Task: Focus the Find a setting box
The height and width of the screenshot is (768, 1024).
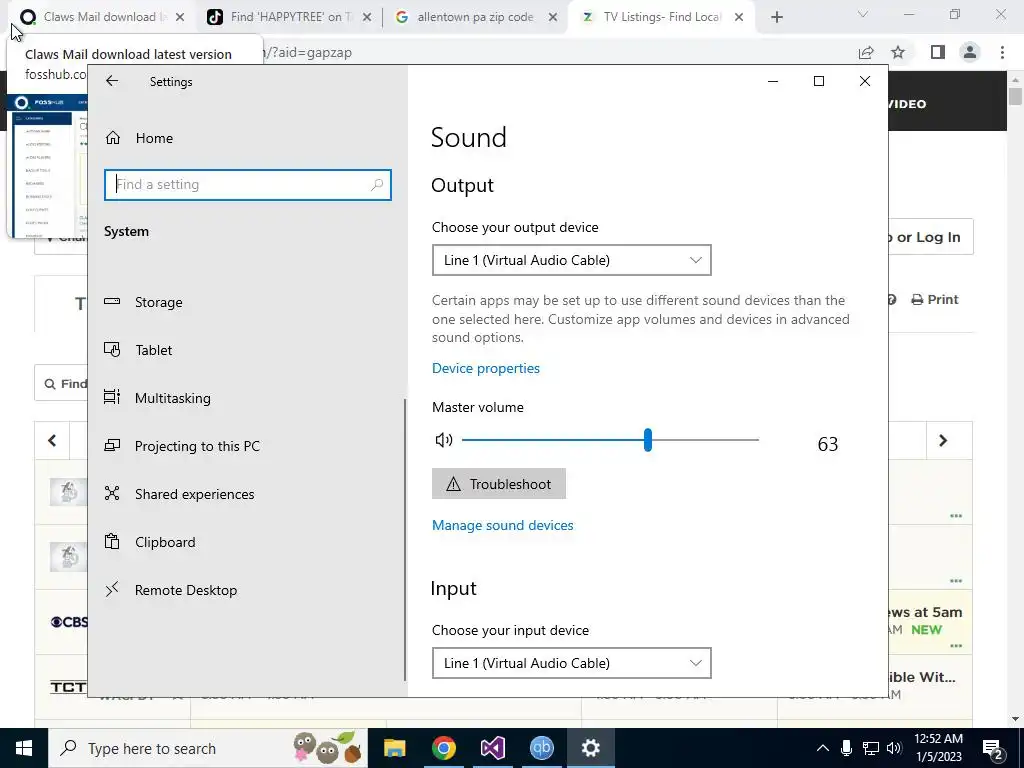Action: tap(248, 185)
